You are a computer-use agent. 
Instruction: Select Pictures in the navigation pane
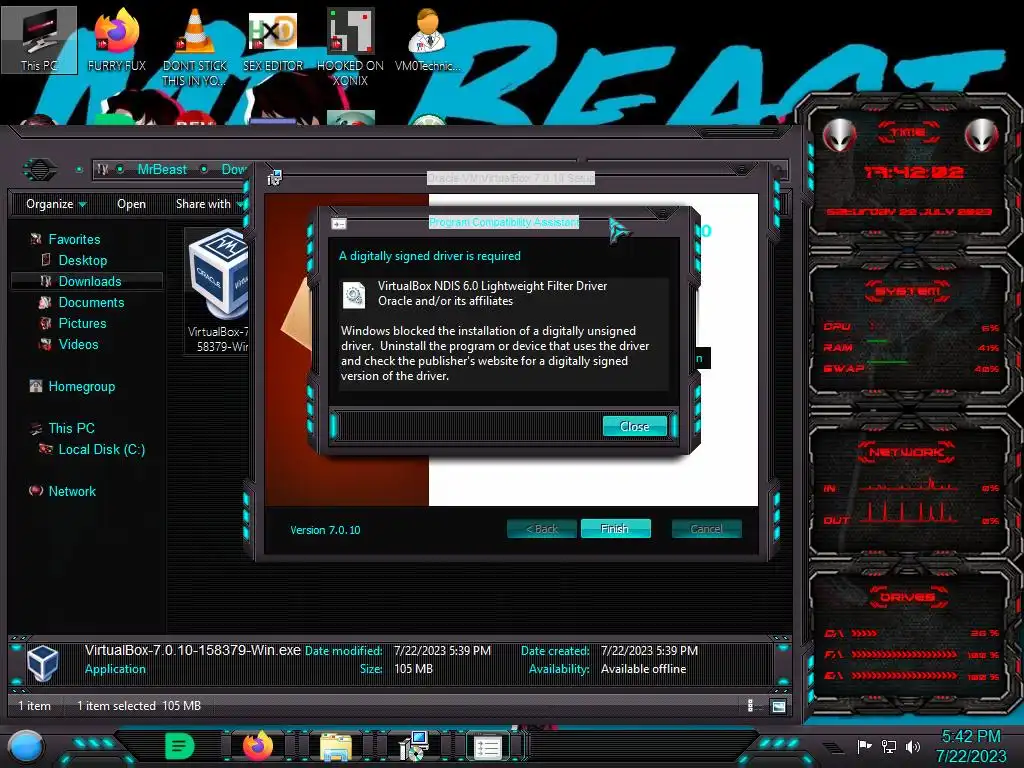82,323
